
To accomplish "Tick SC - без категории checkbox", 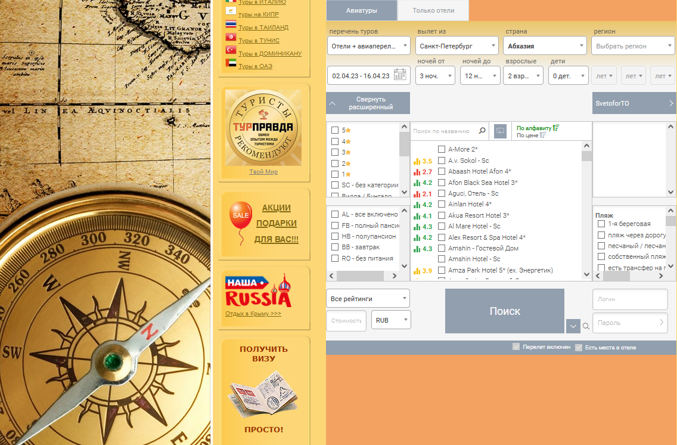I will [335, 185].
